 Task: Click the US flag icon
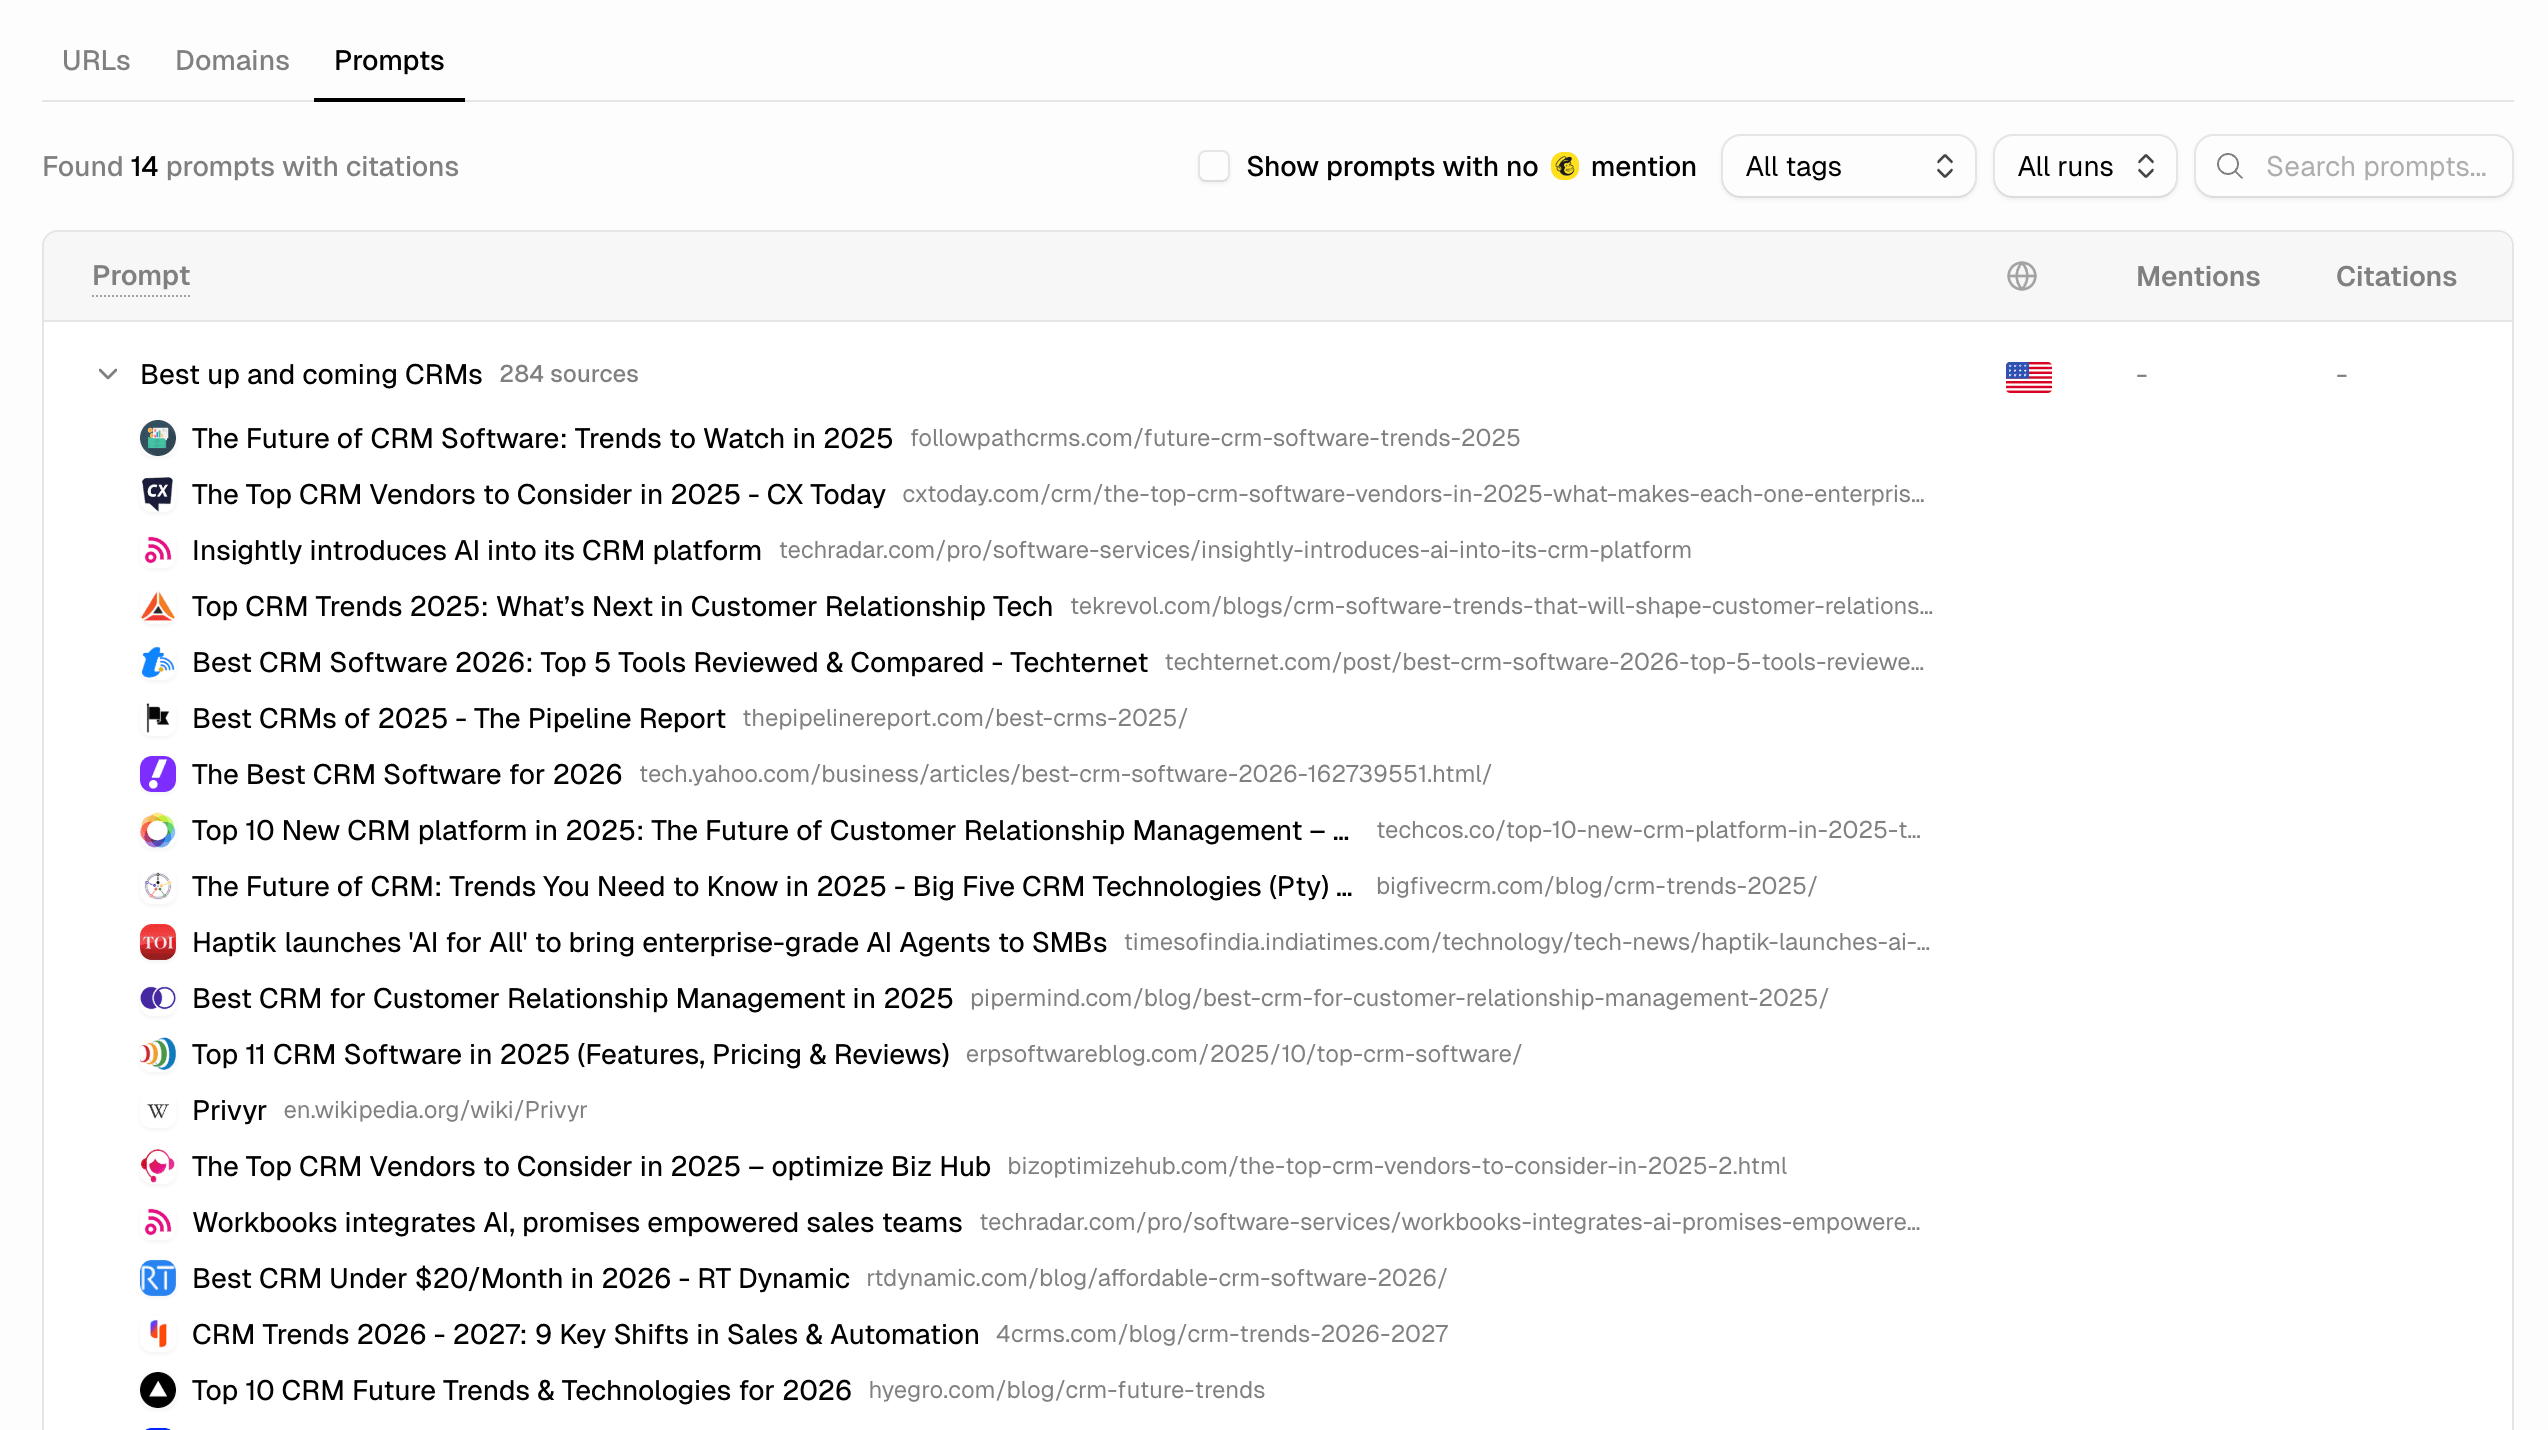[2029, 377]
